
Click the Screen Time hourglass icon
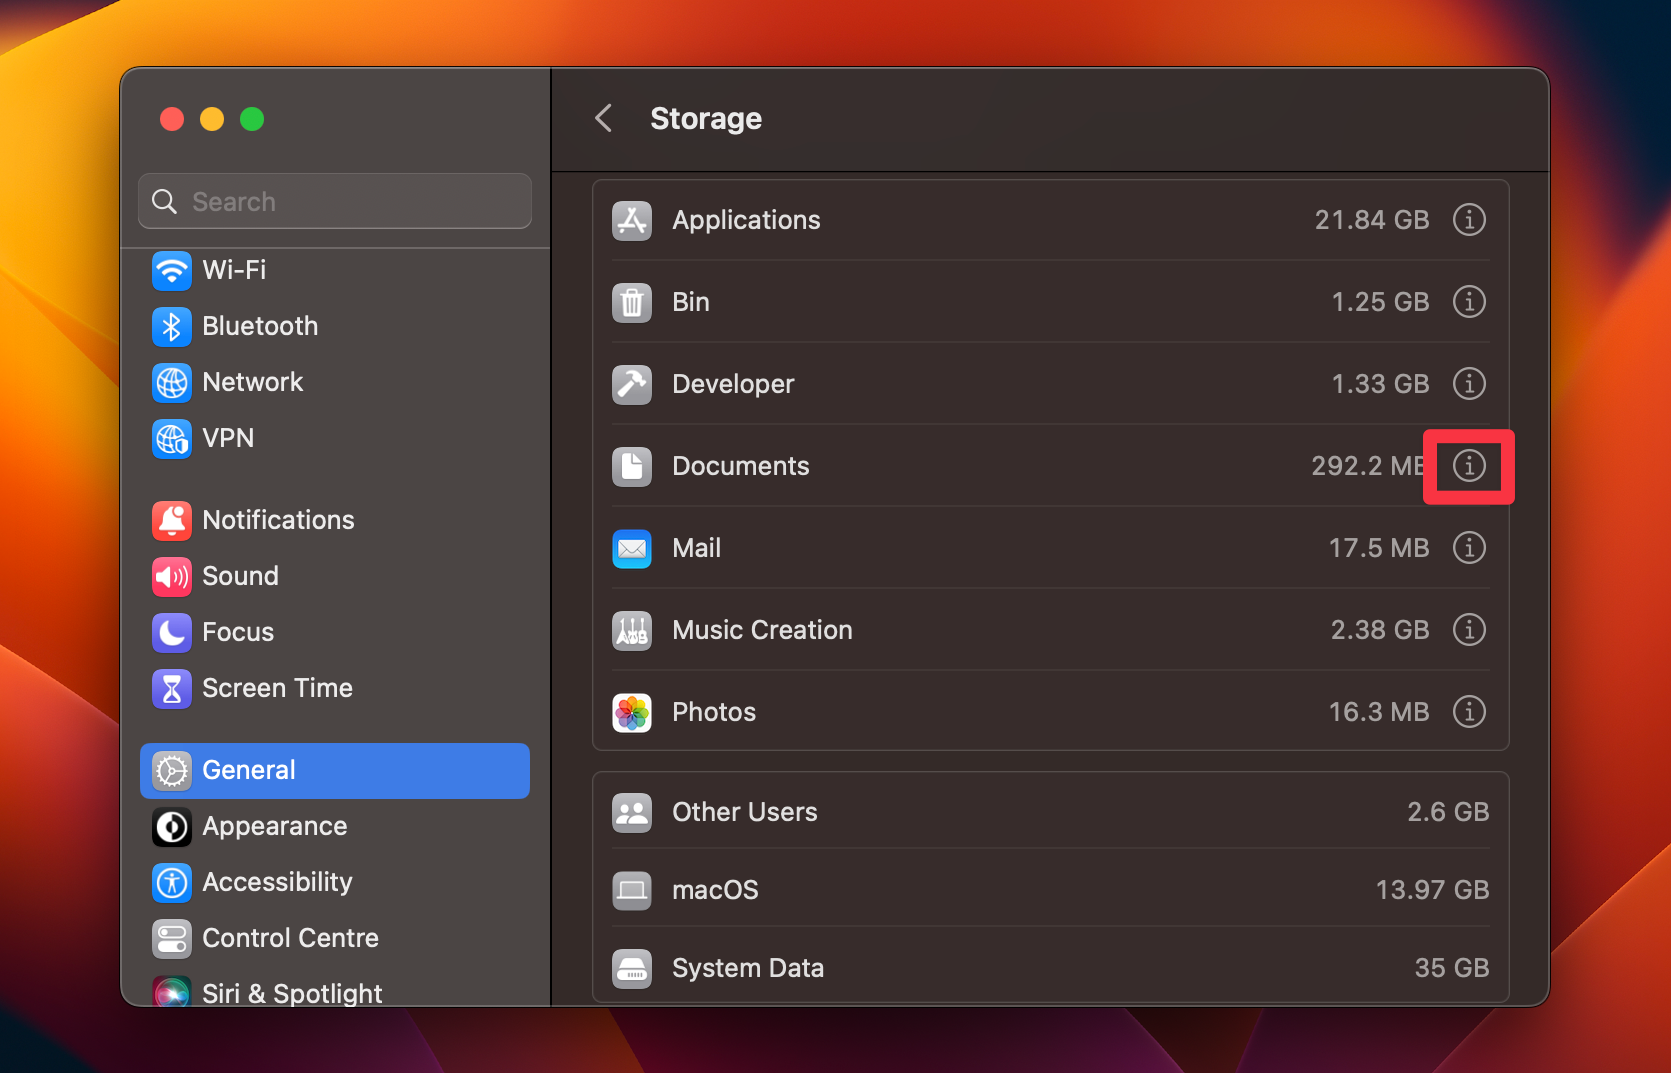(x=171, y=688)
